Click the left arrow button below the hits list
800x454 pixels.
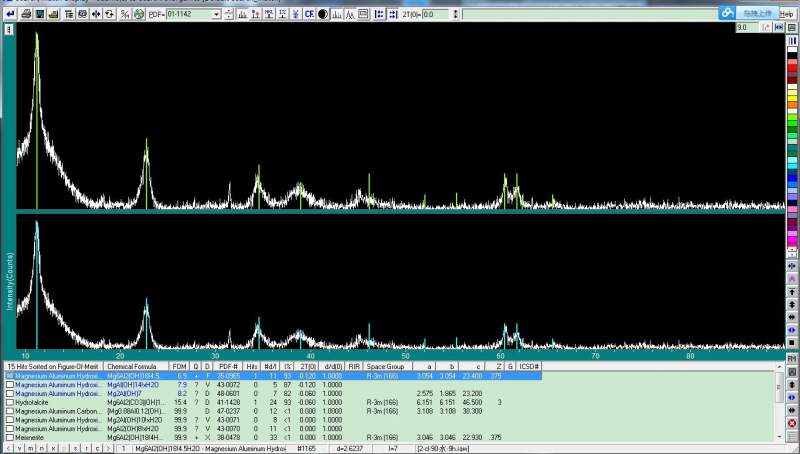(x=8, y=448)
